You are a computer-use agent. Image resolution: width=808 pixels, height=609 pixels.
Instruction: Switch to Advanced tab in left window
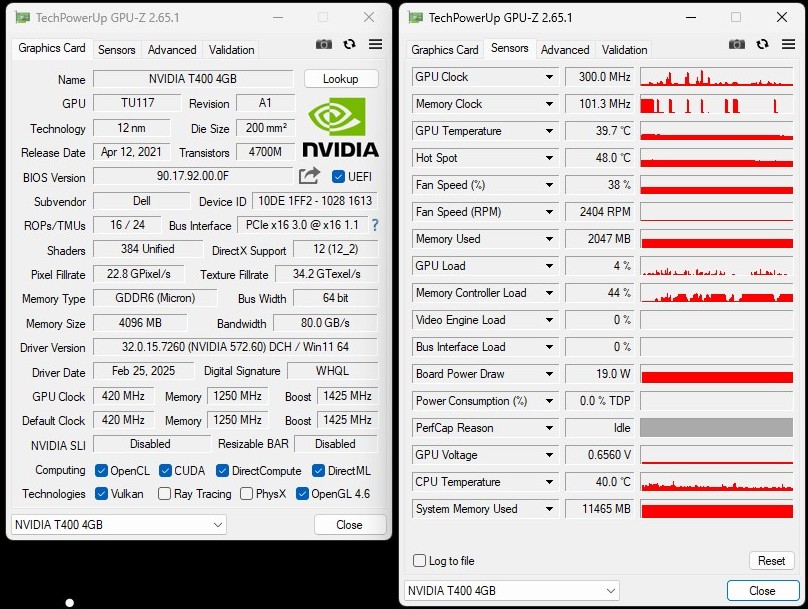pos(172,49)
